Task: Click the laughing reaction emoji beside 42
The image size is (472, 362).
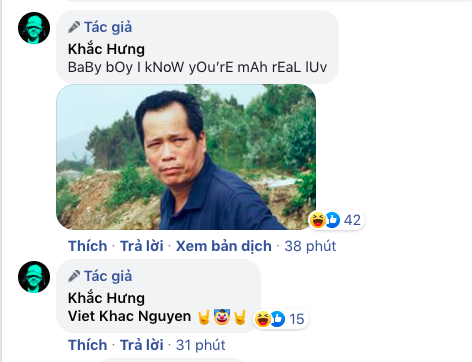Action: click(317, 220)
